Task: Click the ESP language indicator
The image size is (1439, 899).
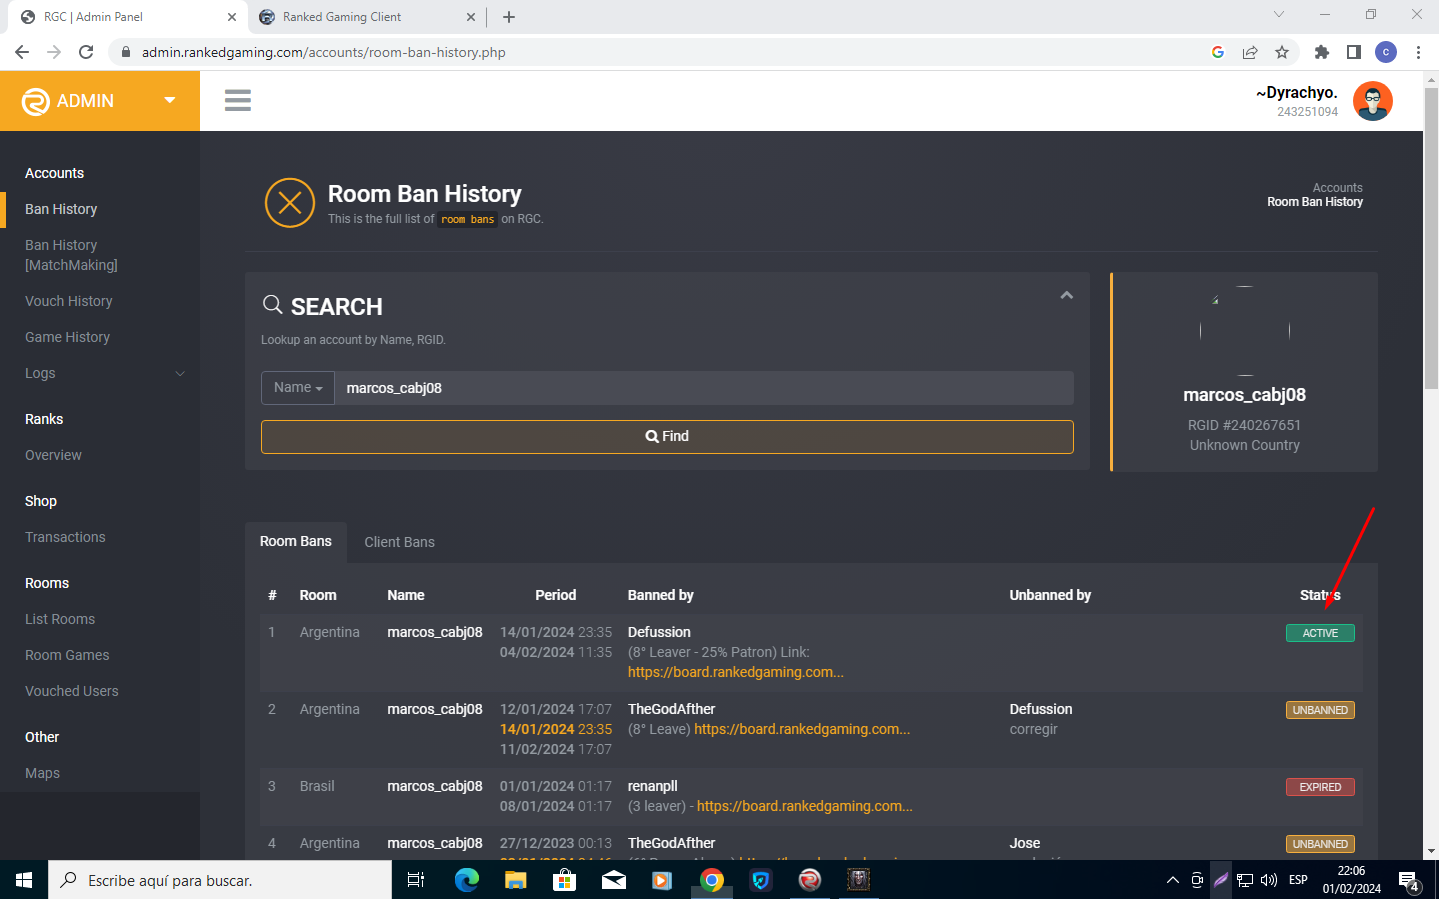Action: click(x=1298, y=880)
